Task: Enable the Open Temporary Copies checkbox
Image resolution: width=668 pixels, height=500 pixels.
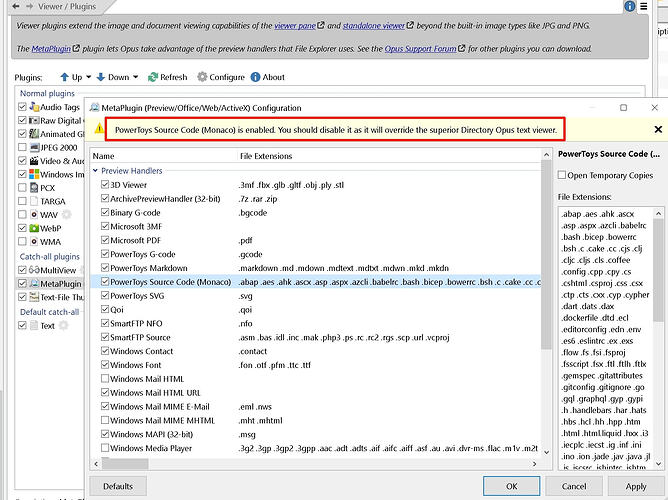Action: (x=563, y=175)
